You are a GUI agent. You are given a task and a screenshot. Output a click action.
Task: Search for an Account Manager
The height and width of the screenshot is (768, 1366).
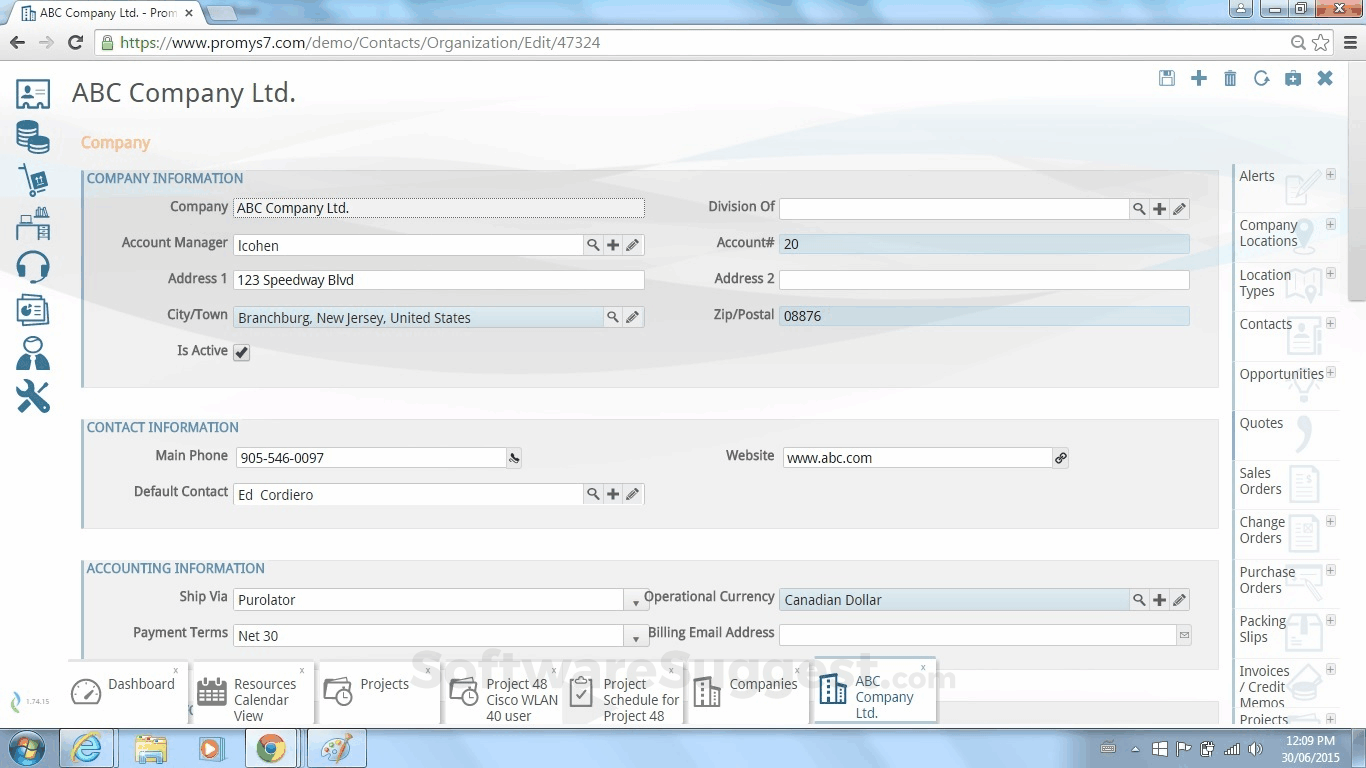(593, 245)
